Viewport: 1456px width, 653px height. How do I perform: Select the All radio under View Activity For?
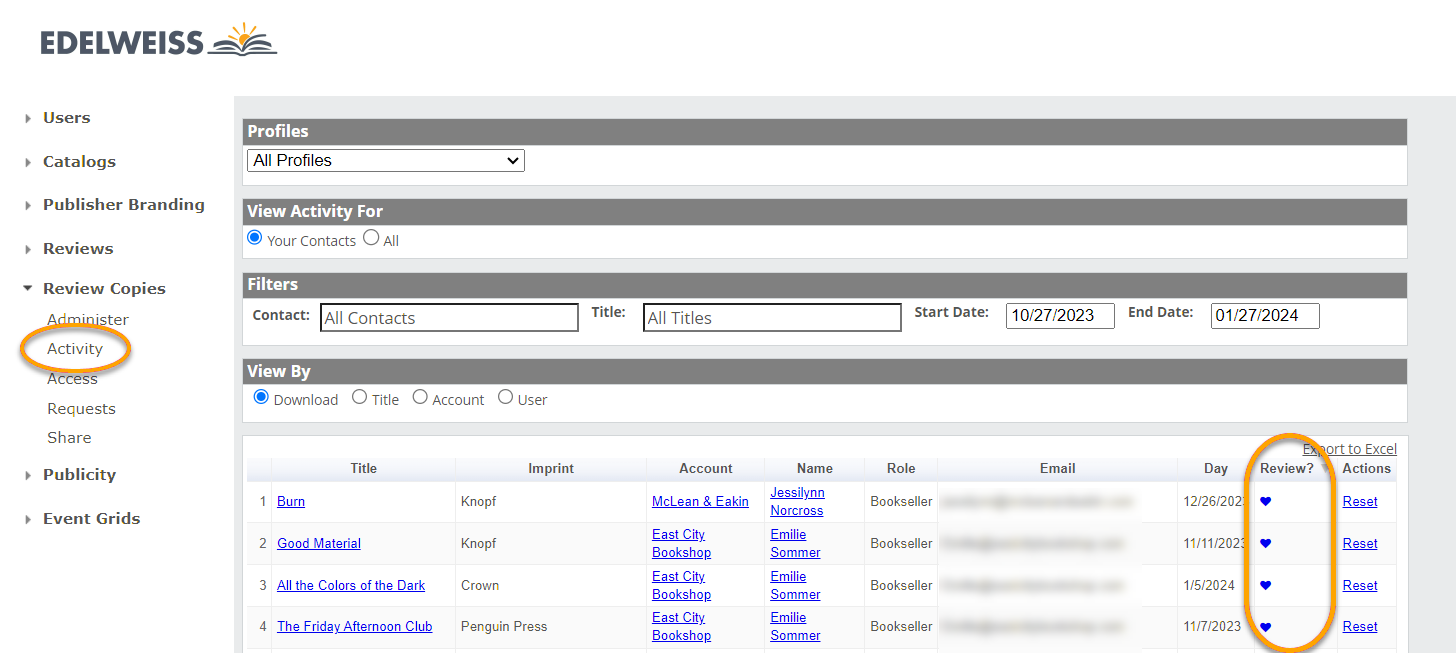click(x=371, y=239)
